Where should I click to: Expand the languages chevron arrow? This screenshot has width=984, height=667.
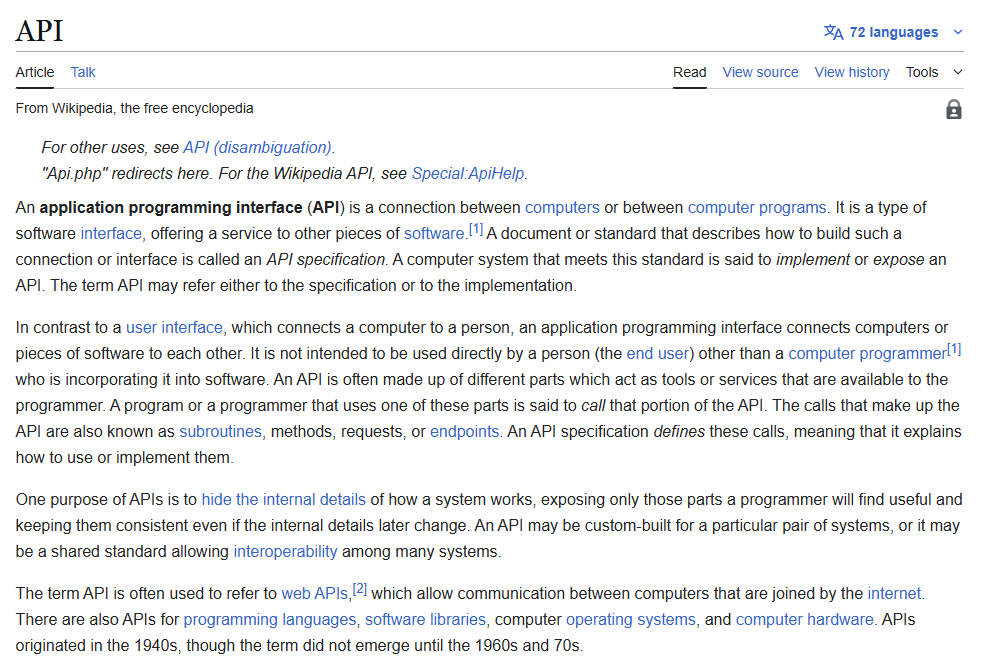[x=958, y=32]
